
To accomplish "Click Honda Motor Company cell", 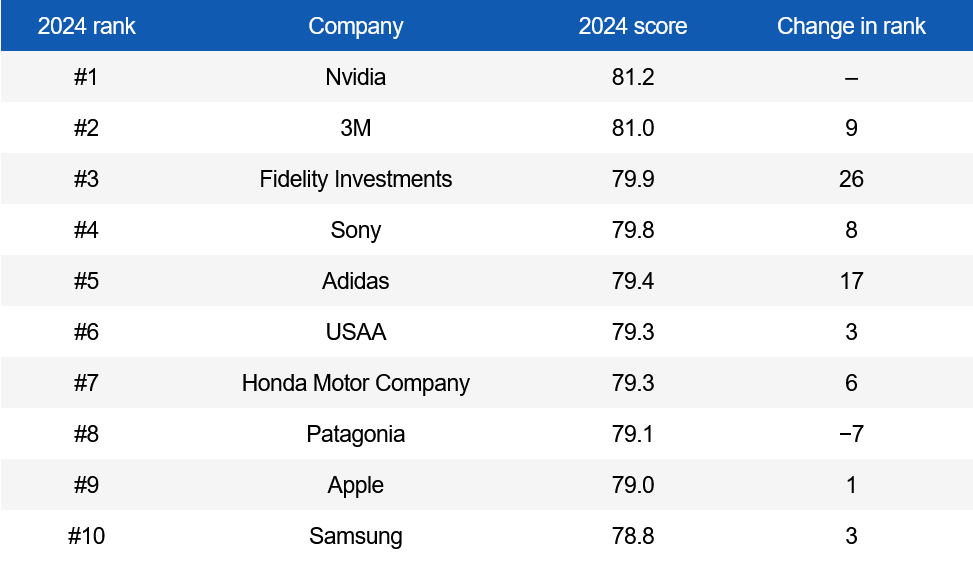I will point(356,383).
